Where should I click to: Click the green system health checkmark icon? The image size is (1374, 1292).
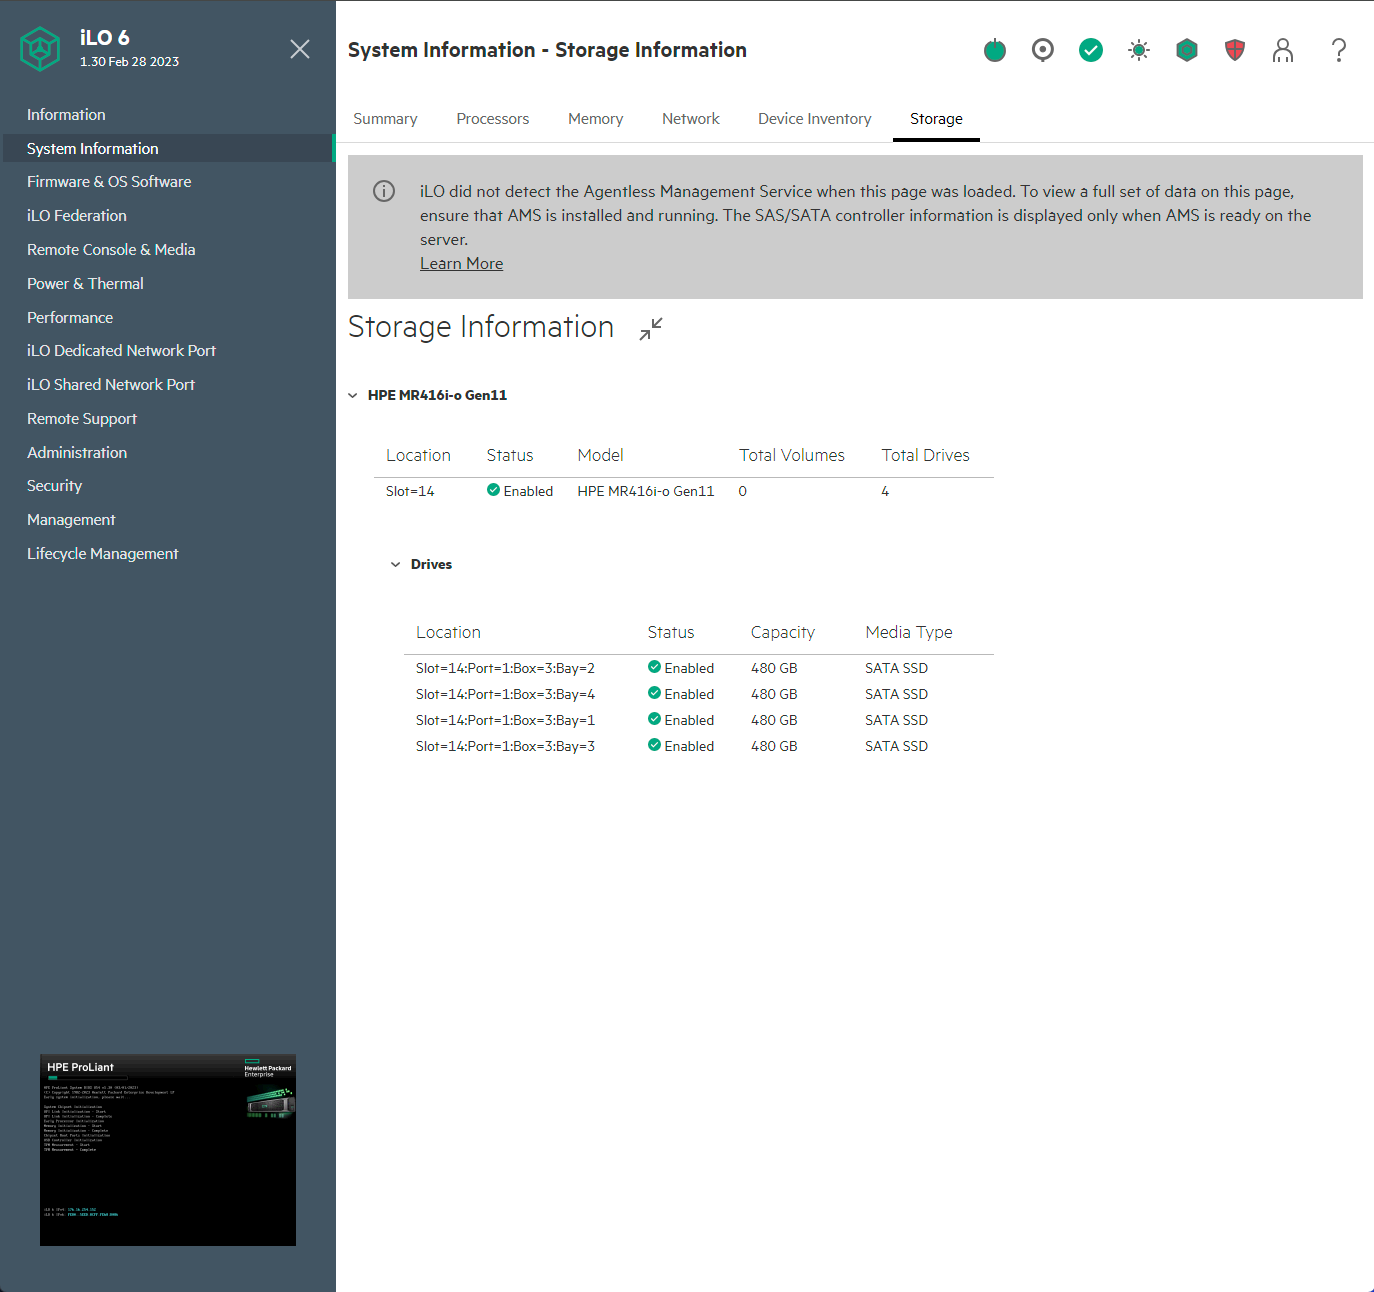(1090, 50)
